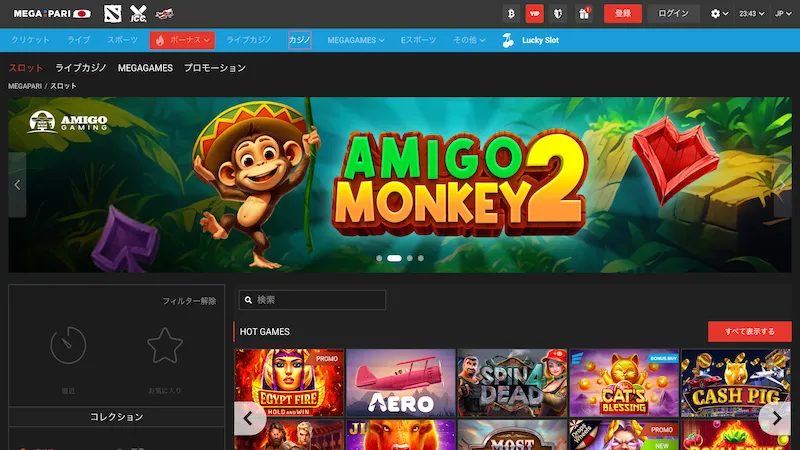This screenshot has height=450, width=800.
Task: Open the クリケット menu item
Action: click(x=31, y=40)
